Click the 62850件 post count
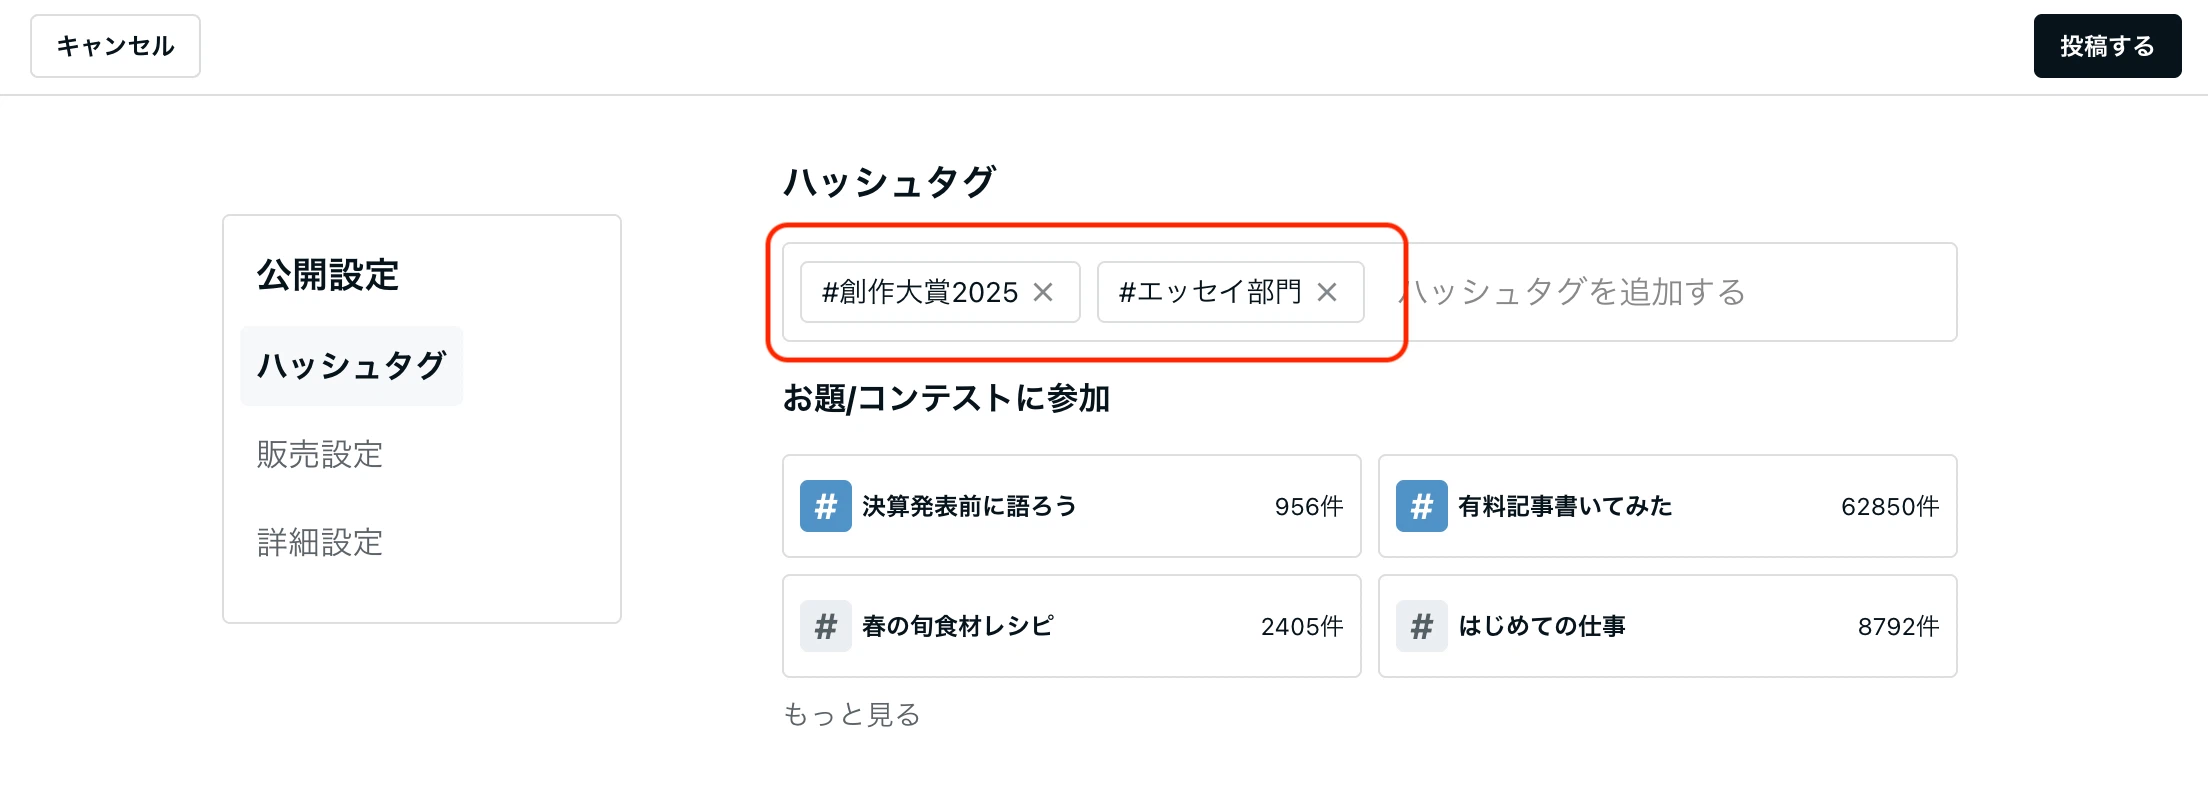The height and width of the screenshot is (792, 2208). (x=1890, y=507)
